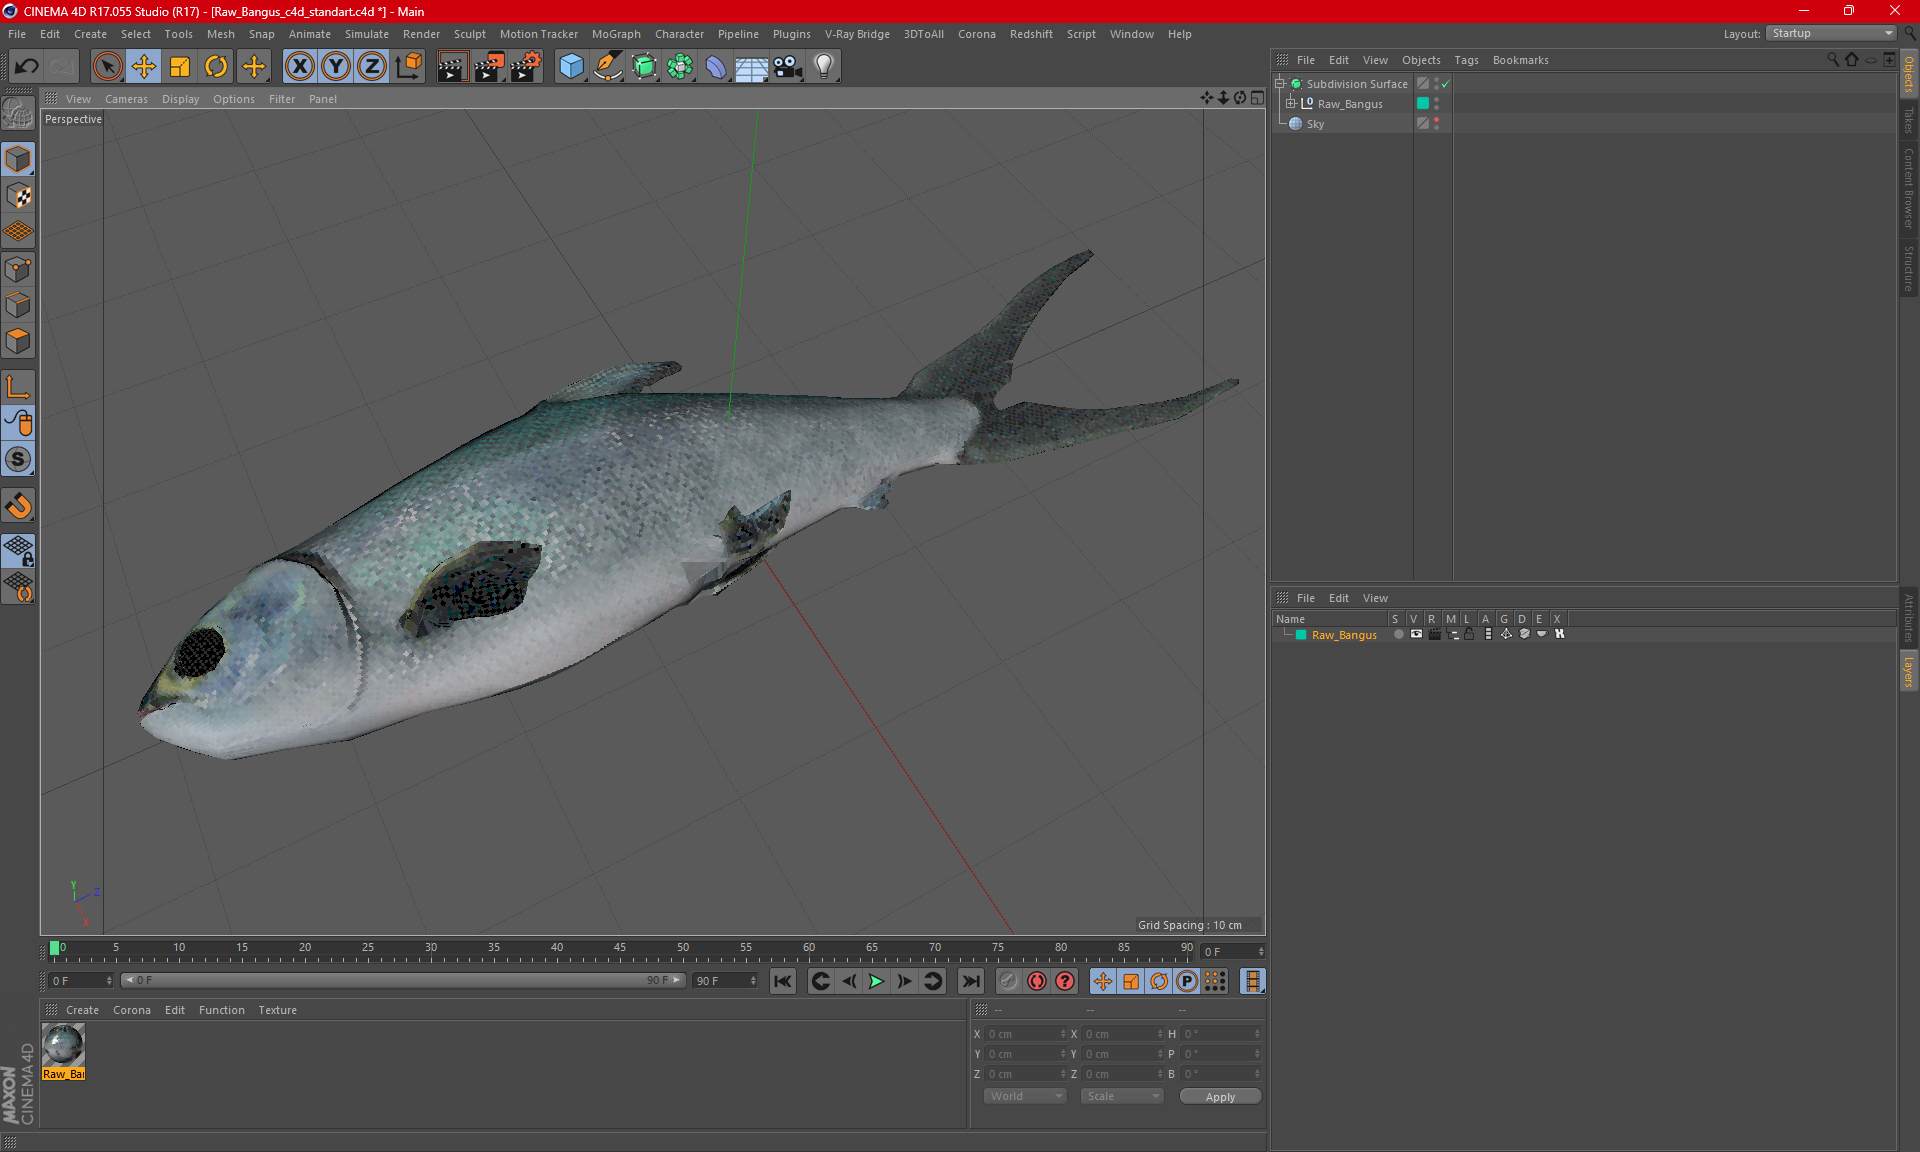This screenshot has height=1152, width=1920.
Task: Switch to Model mode
Action: click(18, 160)
